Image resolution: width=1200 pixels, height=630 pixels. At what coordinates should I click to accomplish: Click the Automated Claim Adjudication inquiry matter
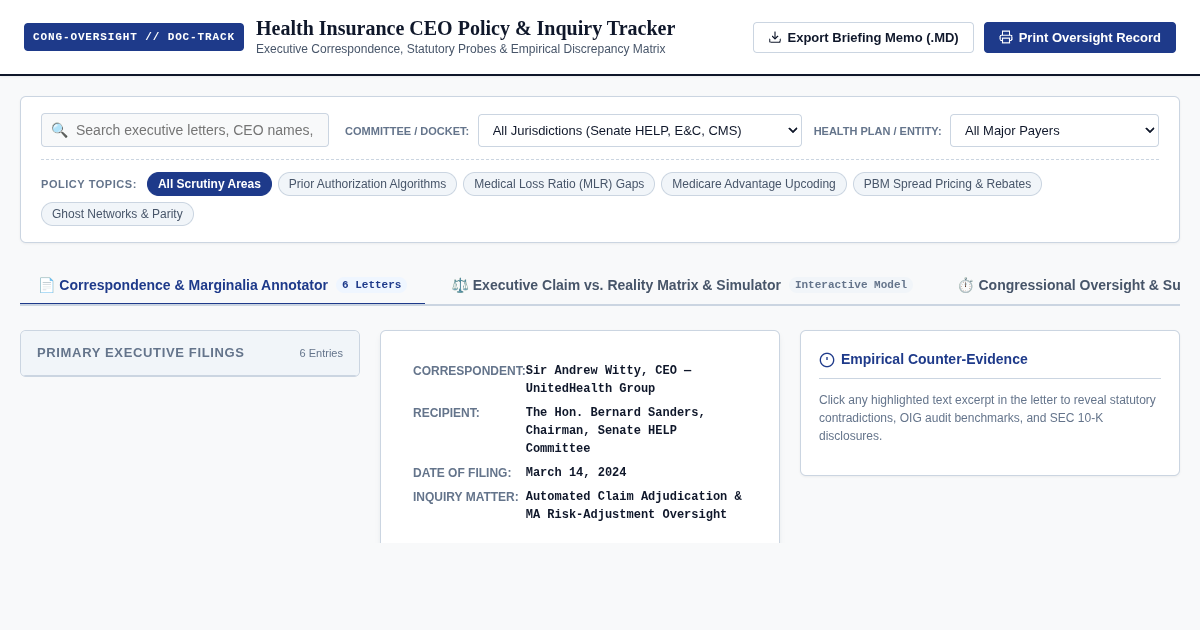[x=634, y=506]
